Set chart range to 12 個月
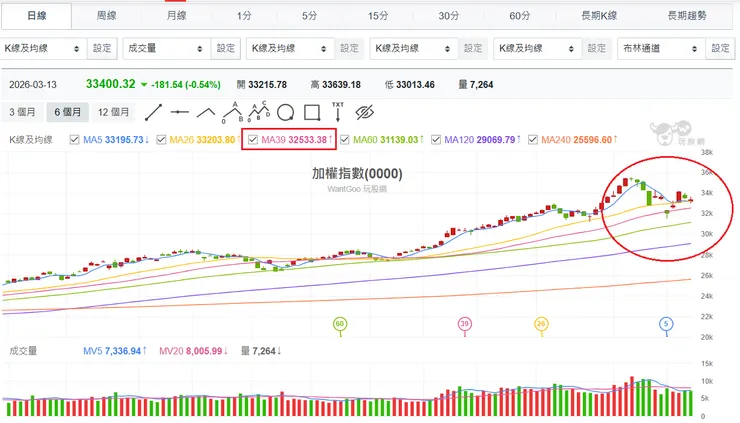 113,112
